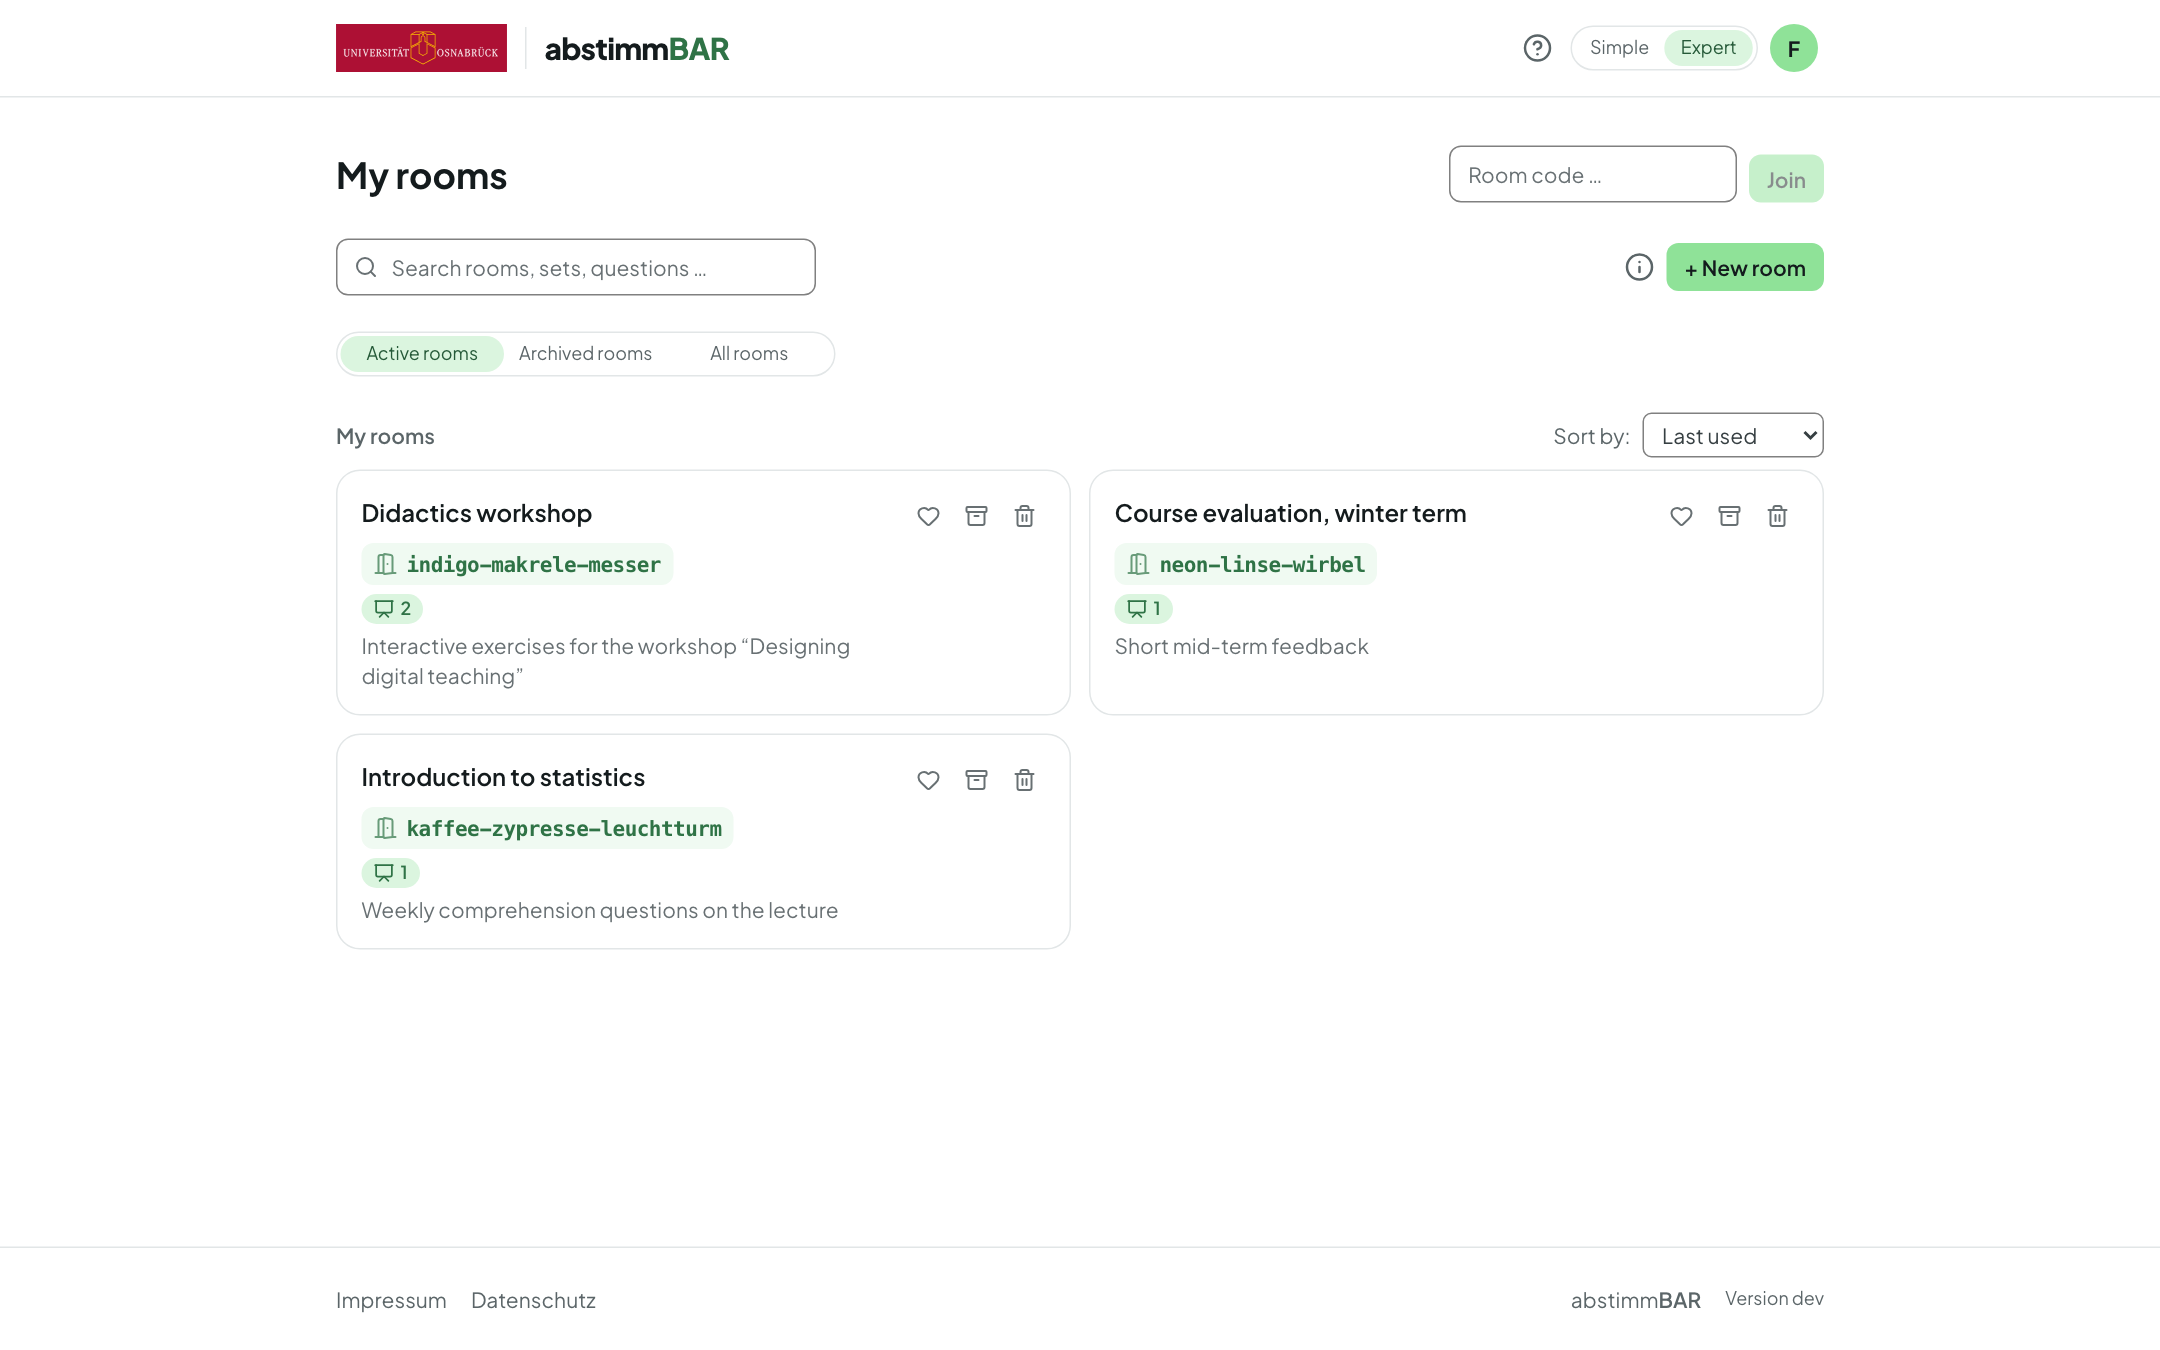The height and width of the screenshot is (1350, 2160).
Task: Click the room code kaffee-zypresse-leuchtturm
Action: pos(547,828)
